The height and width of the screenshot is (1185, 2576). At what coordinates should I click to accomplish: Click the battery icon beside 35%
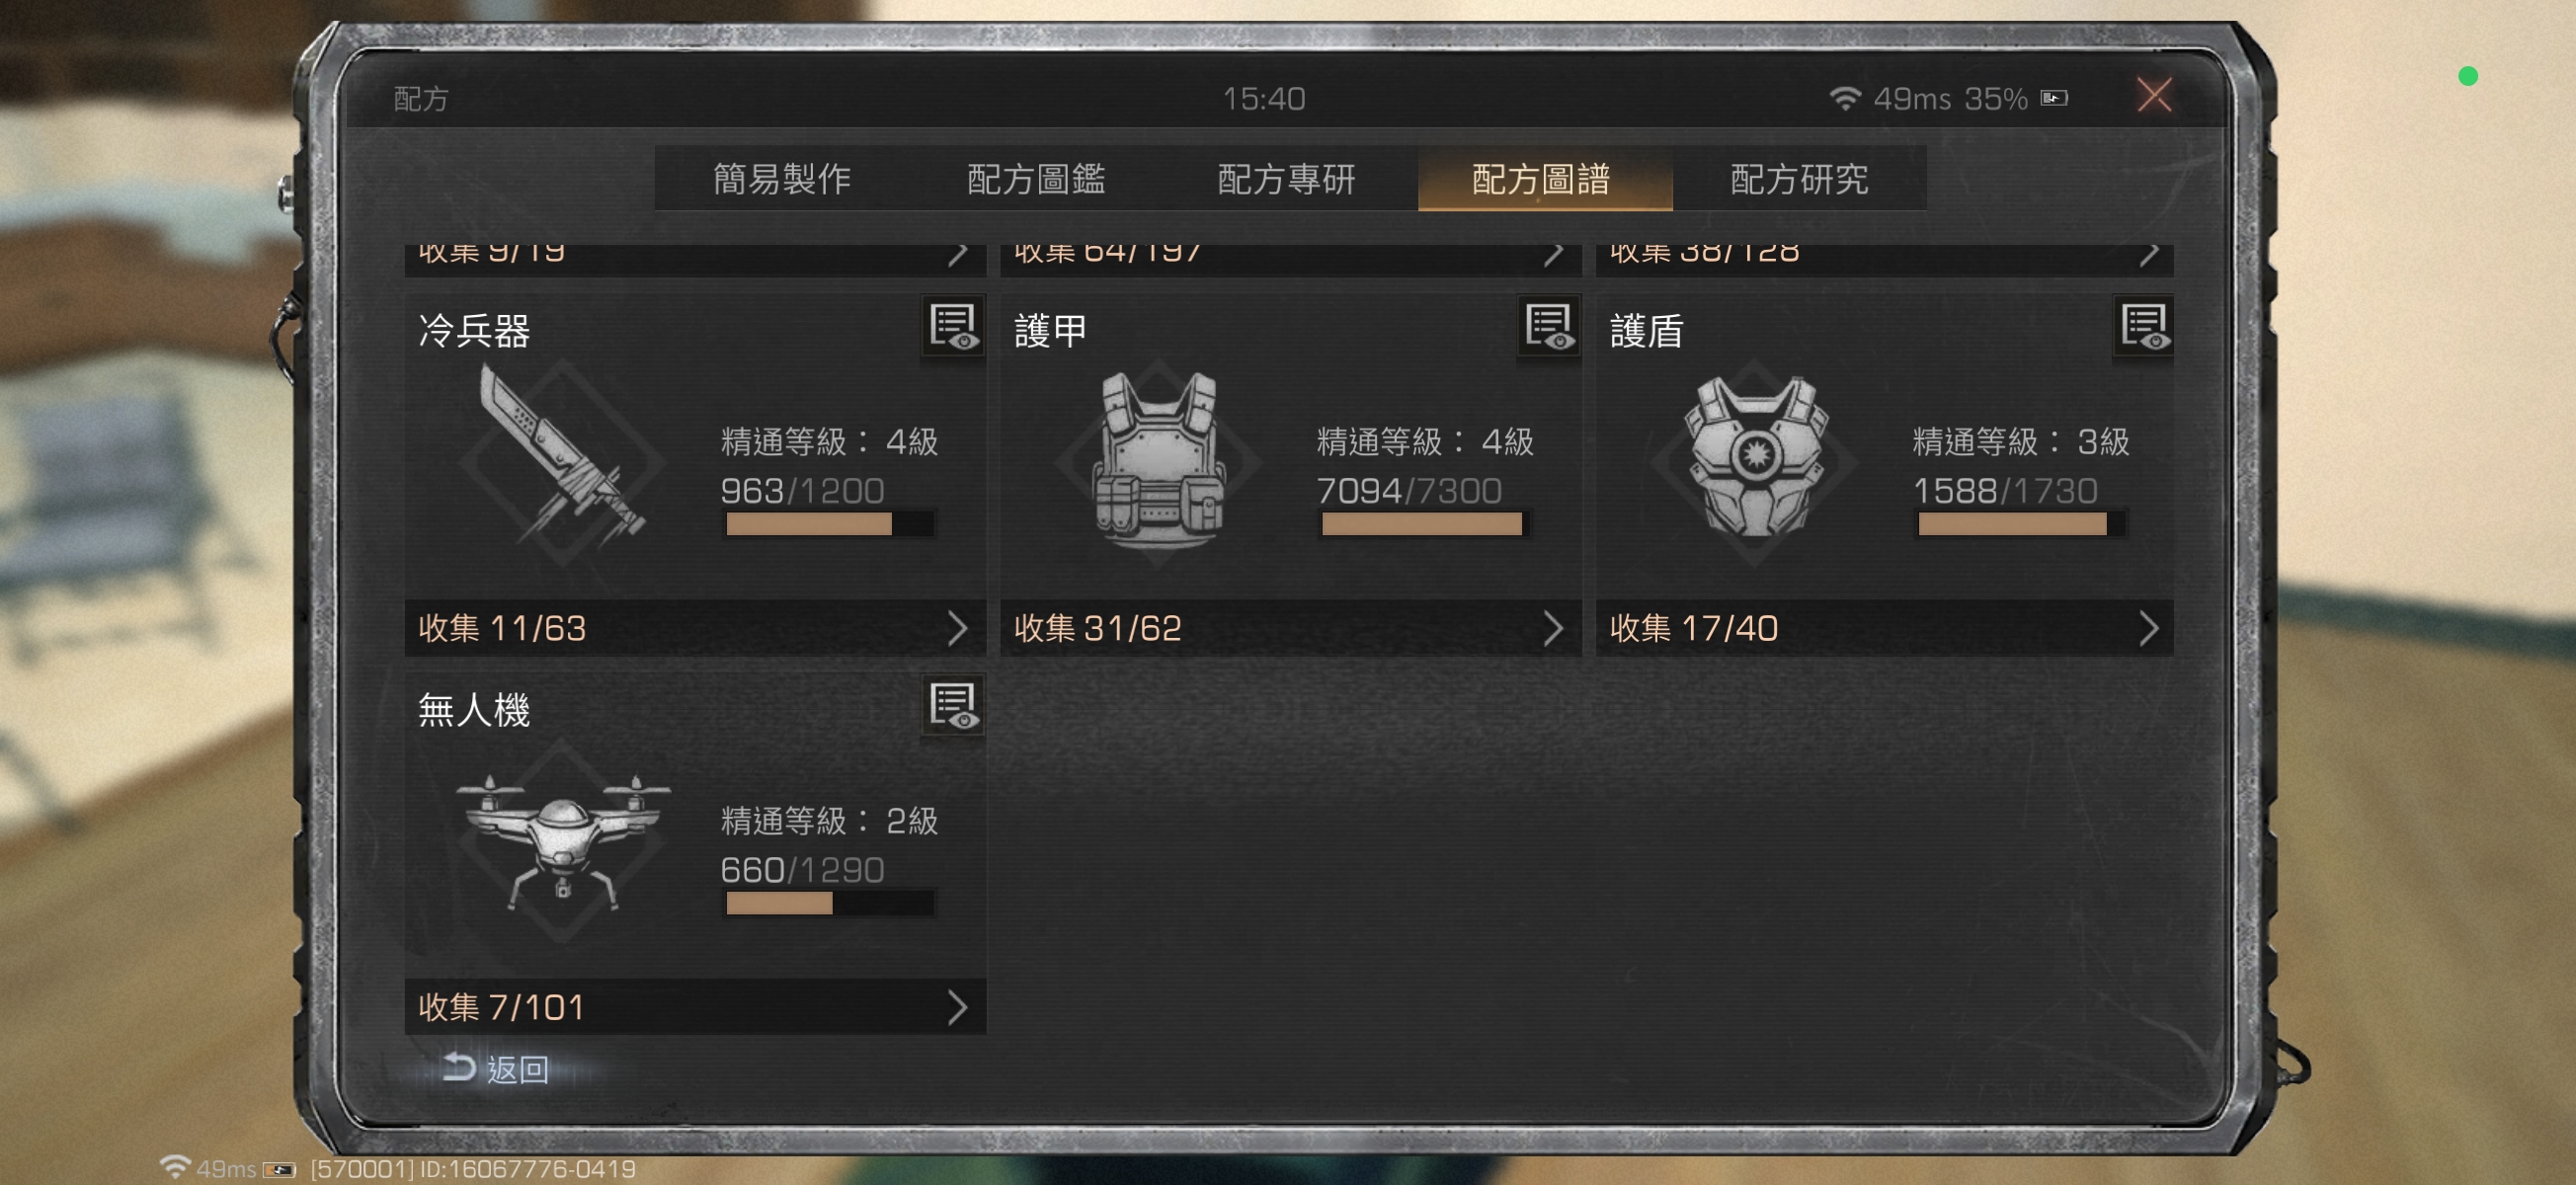(2054, 98)
